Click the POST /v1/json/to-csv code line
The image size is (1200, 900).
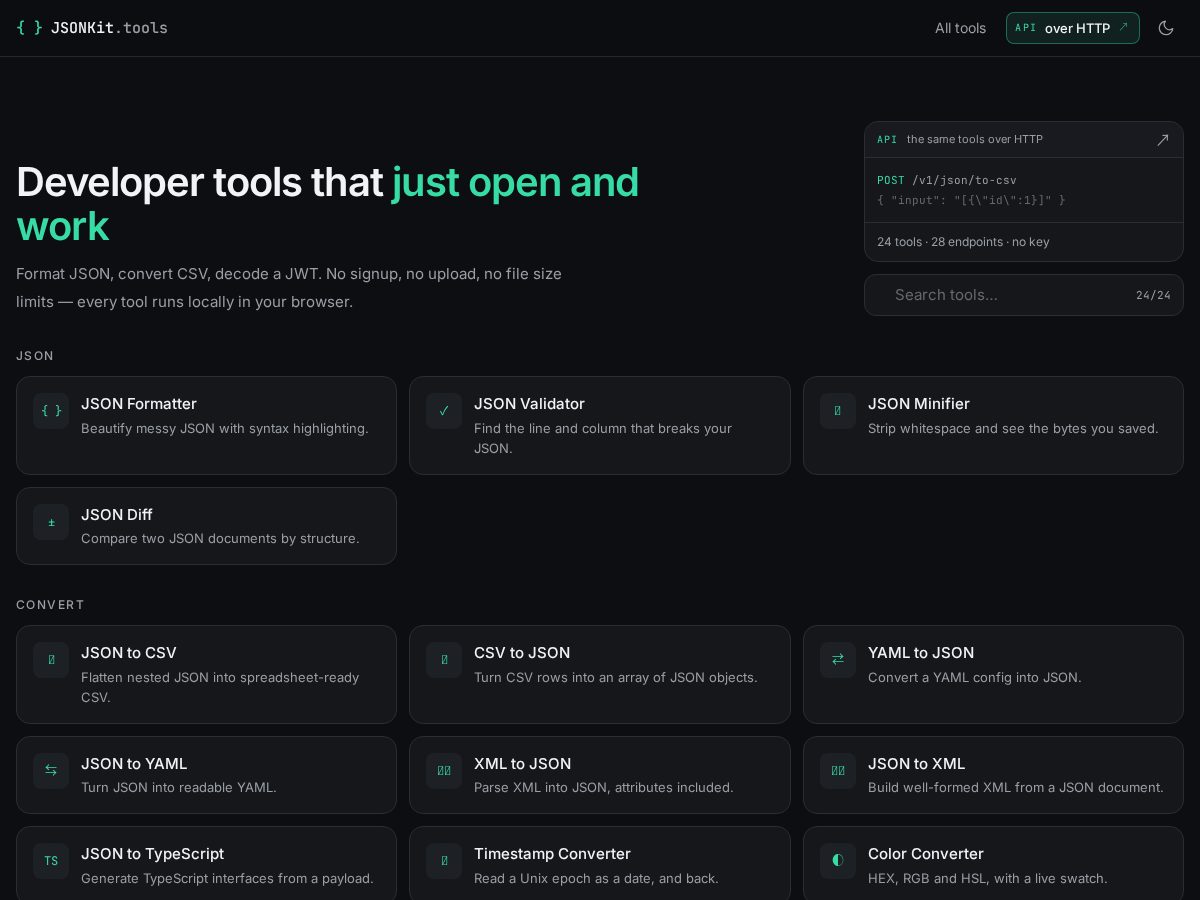(x=947, y=180)
